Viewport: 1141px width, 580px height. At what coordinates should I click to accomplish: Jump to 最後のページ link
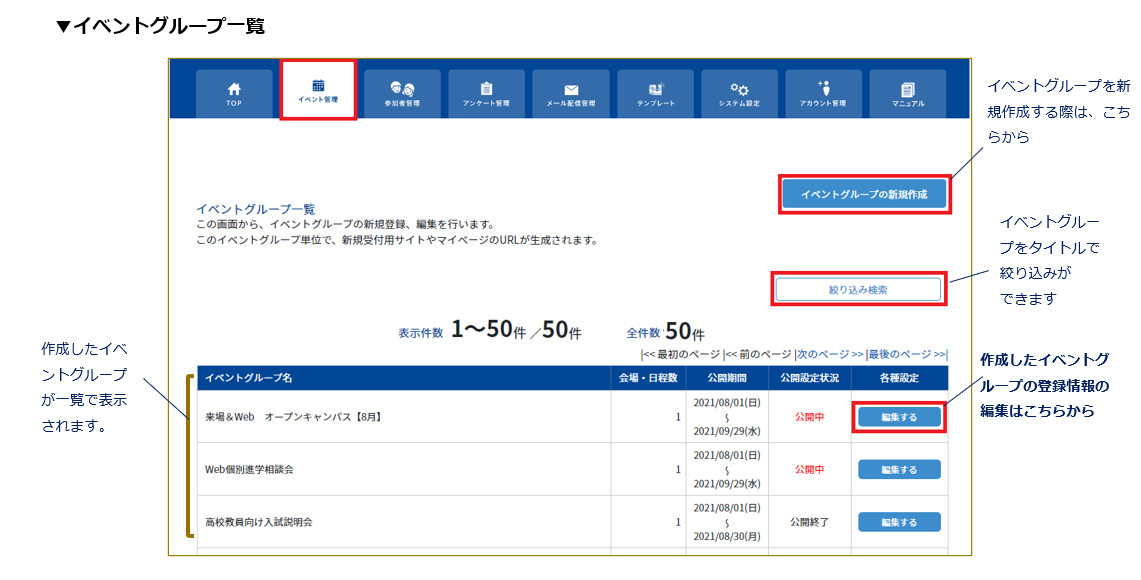click(x=907, y=354)
